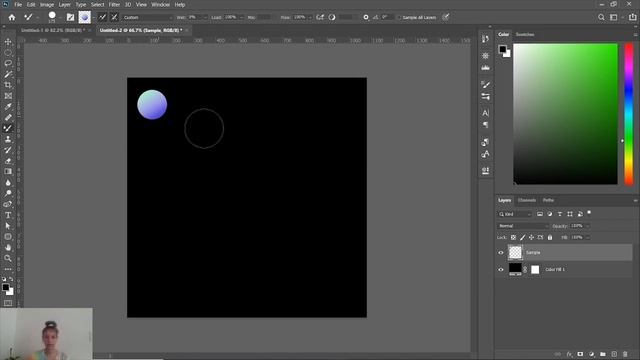
Task: Select the Healing Brush tool
Action: click(x=8, y=118)
